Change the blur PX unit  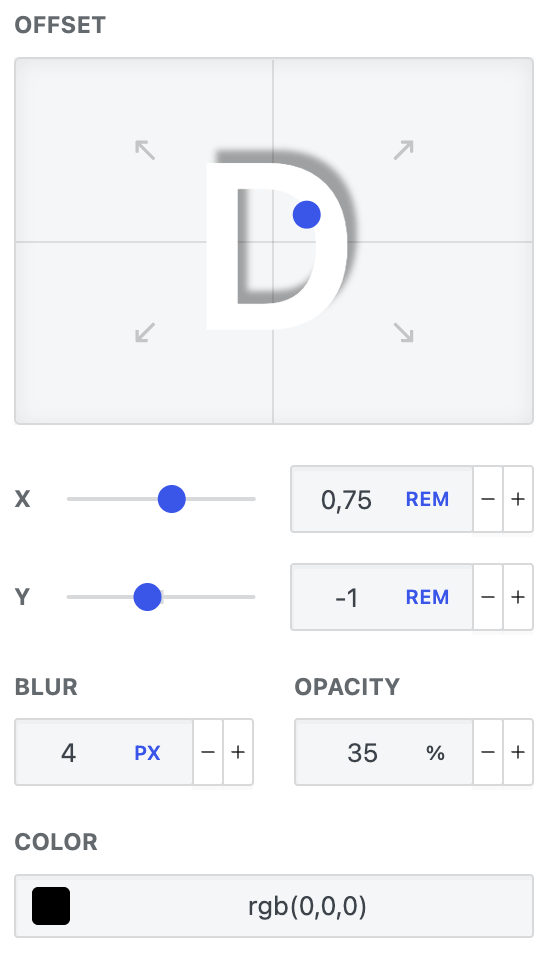148,753
